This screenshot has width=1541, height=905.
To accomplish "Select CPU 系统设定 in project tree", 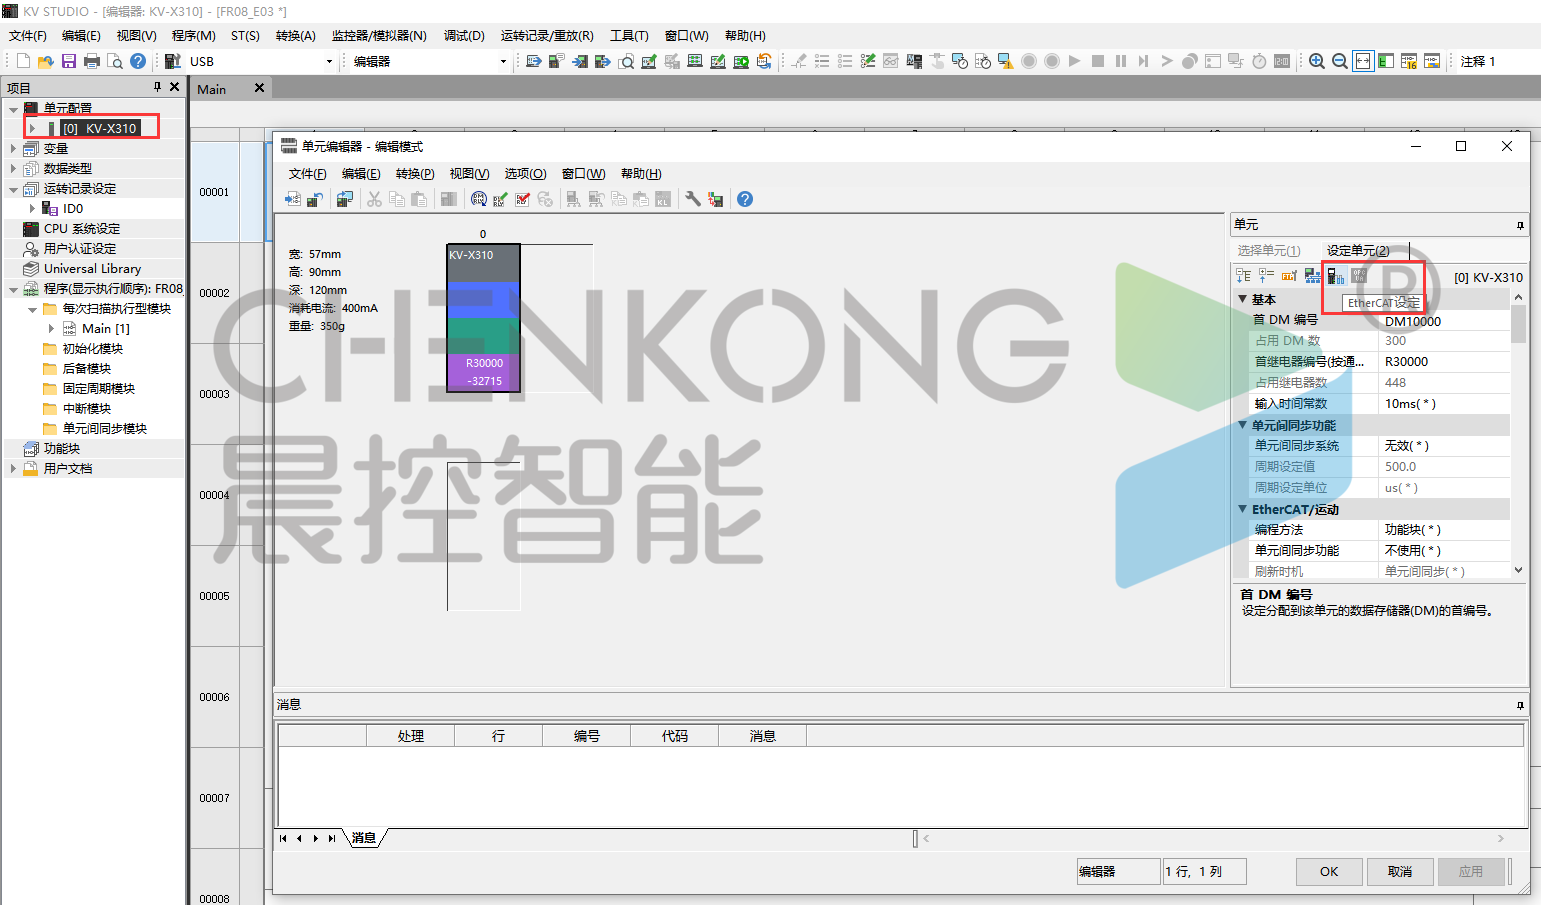I will tap(82, 228).
